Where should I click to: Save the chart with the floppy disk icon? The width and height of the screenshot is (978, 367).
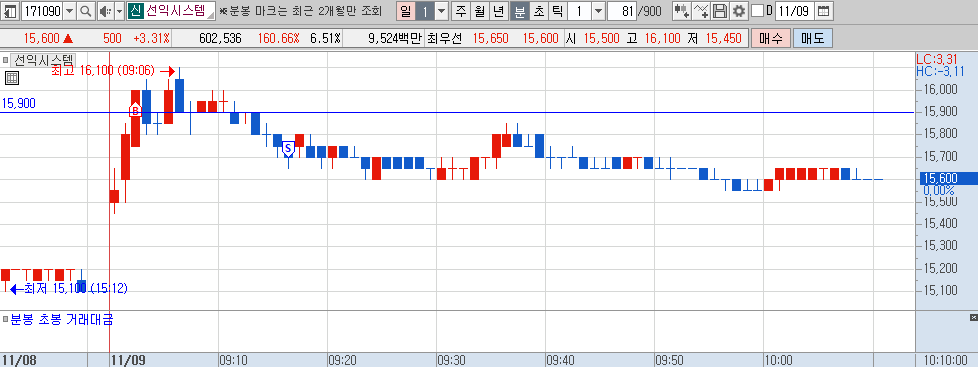tap(720, 11)
